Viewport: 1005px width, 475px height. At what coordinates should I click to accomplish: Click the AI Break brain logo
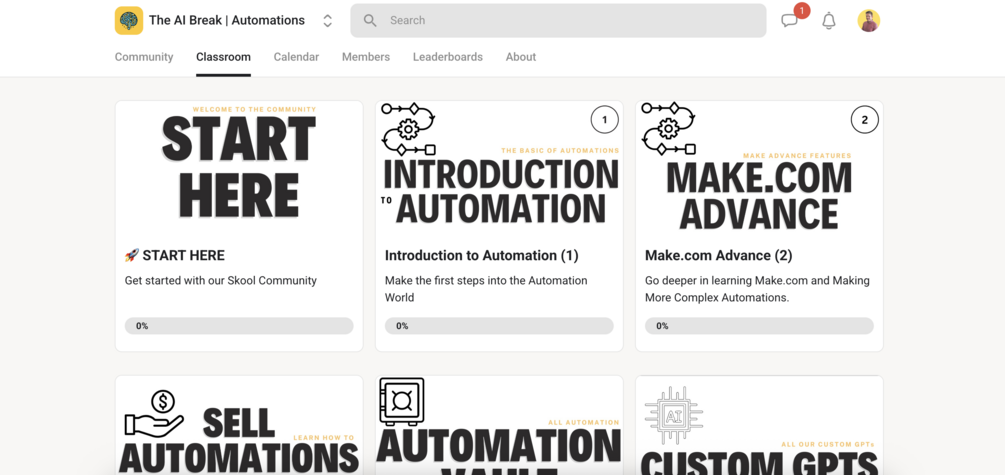click(x=129, y=21)
